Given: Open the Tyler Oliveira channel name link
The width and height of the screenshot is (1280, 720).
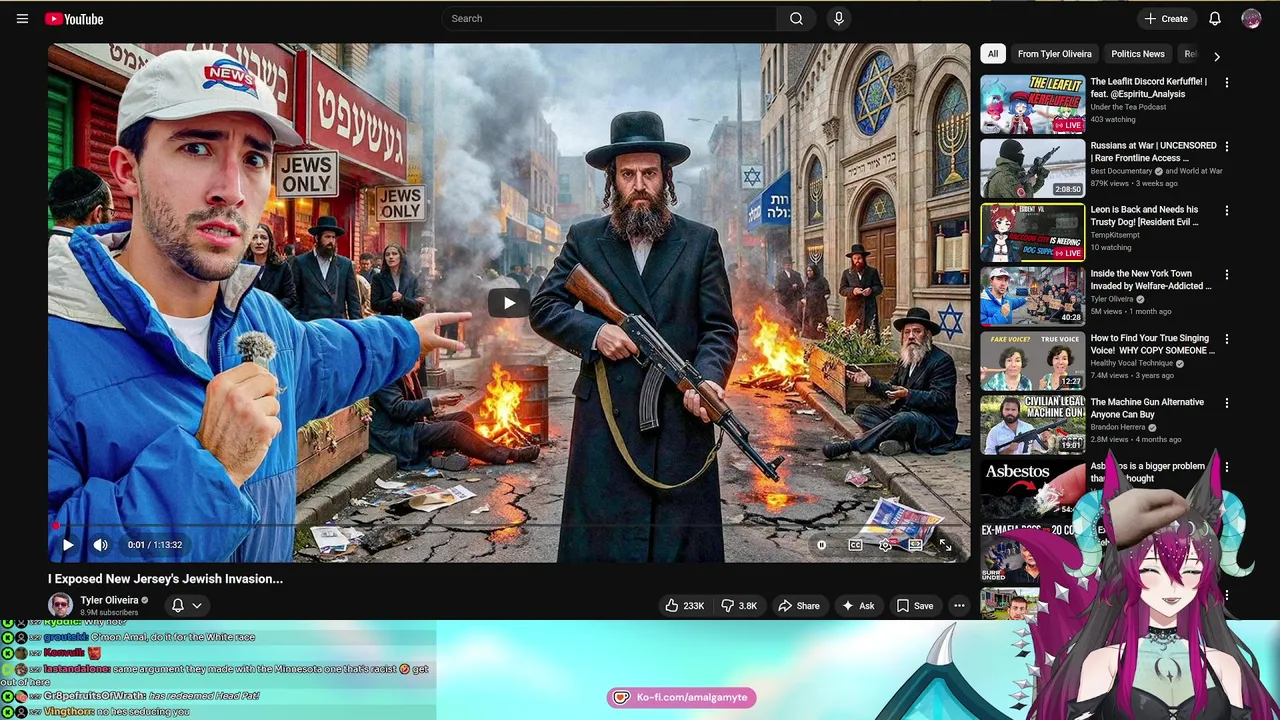Looking at the screenshot, I should (109, 600).
